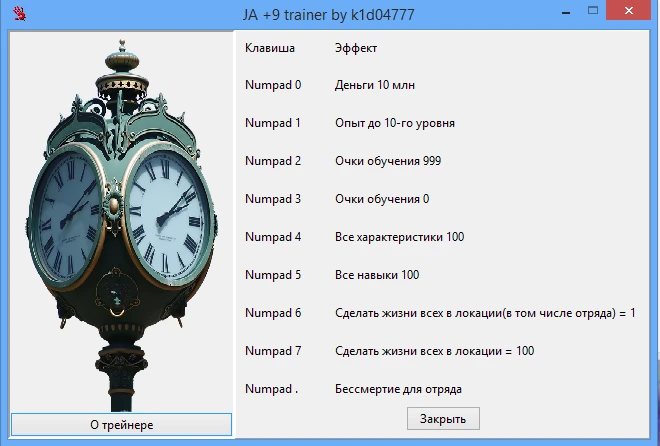Select the 'Numpad 4' key label
660x446 pixels.
(273, 237)
